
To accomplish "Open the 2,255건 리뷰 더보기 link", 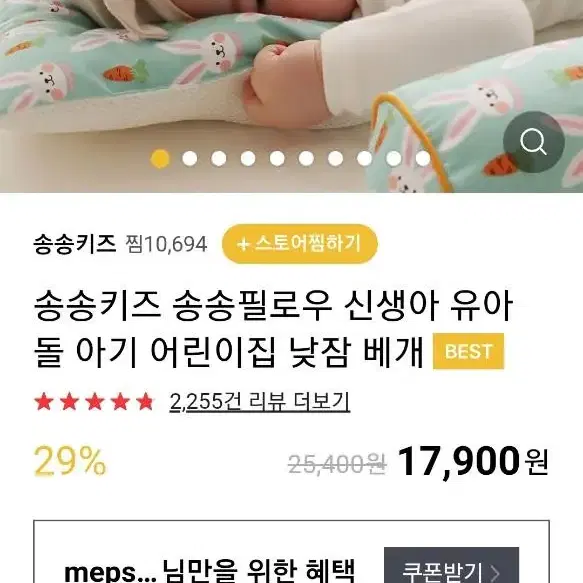I will coord(260,402).
